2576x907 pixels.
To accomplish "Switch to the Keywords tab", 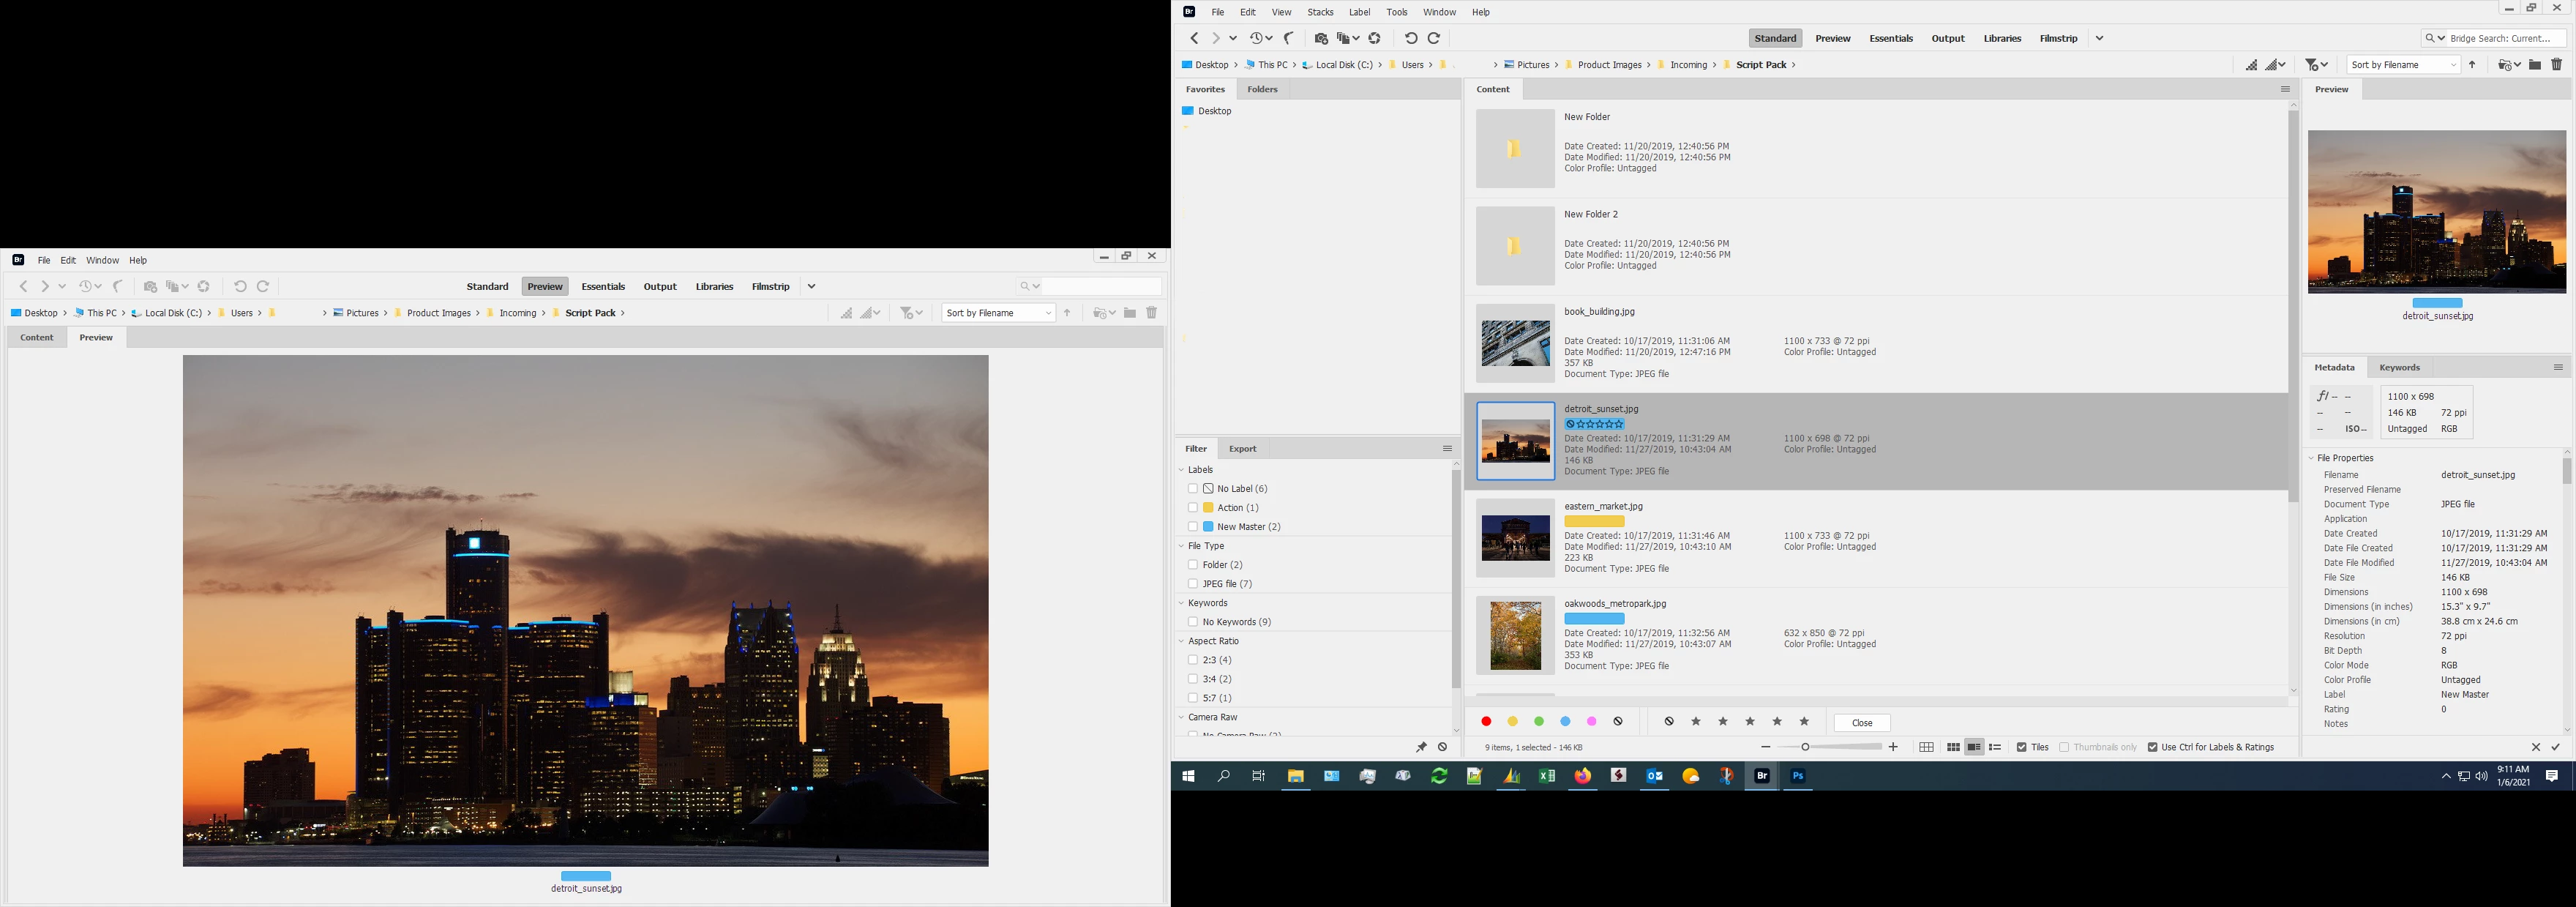I will pos(2399,367).
